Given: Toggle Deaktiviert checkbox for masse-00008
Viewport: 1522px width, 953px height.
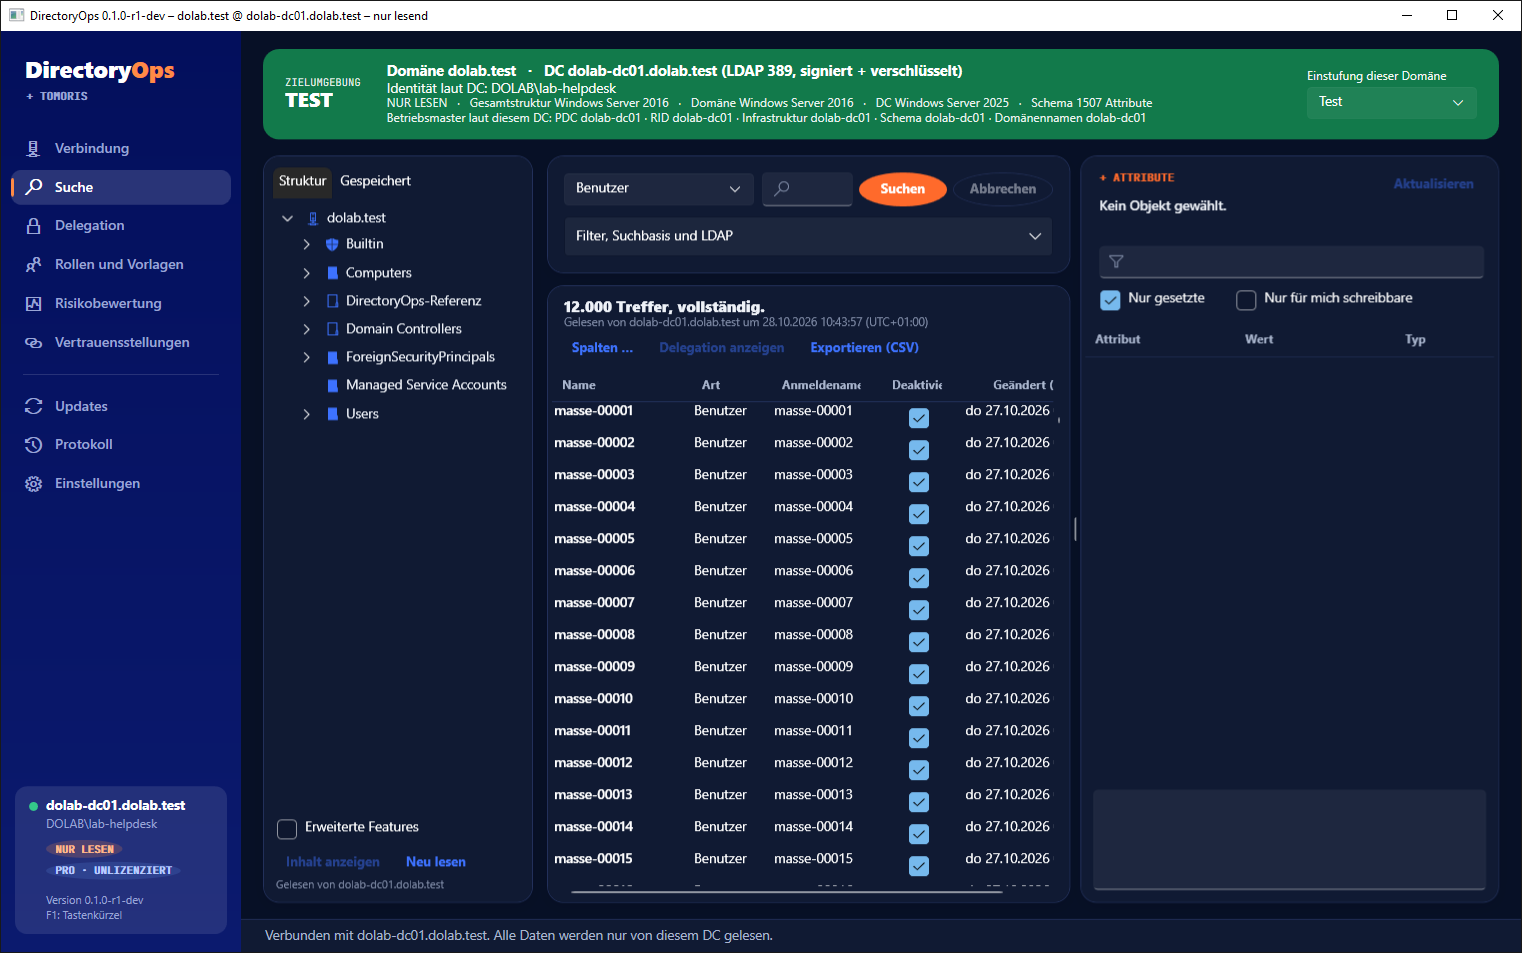Looking at the screenshot, I should point(919,642).
